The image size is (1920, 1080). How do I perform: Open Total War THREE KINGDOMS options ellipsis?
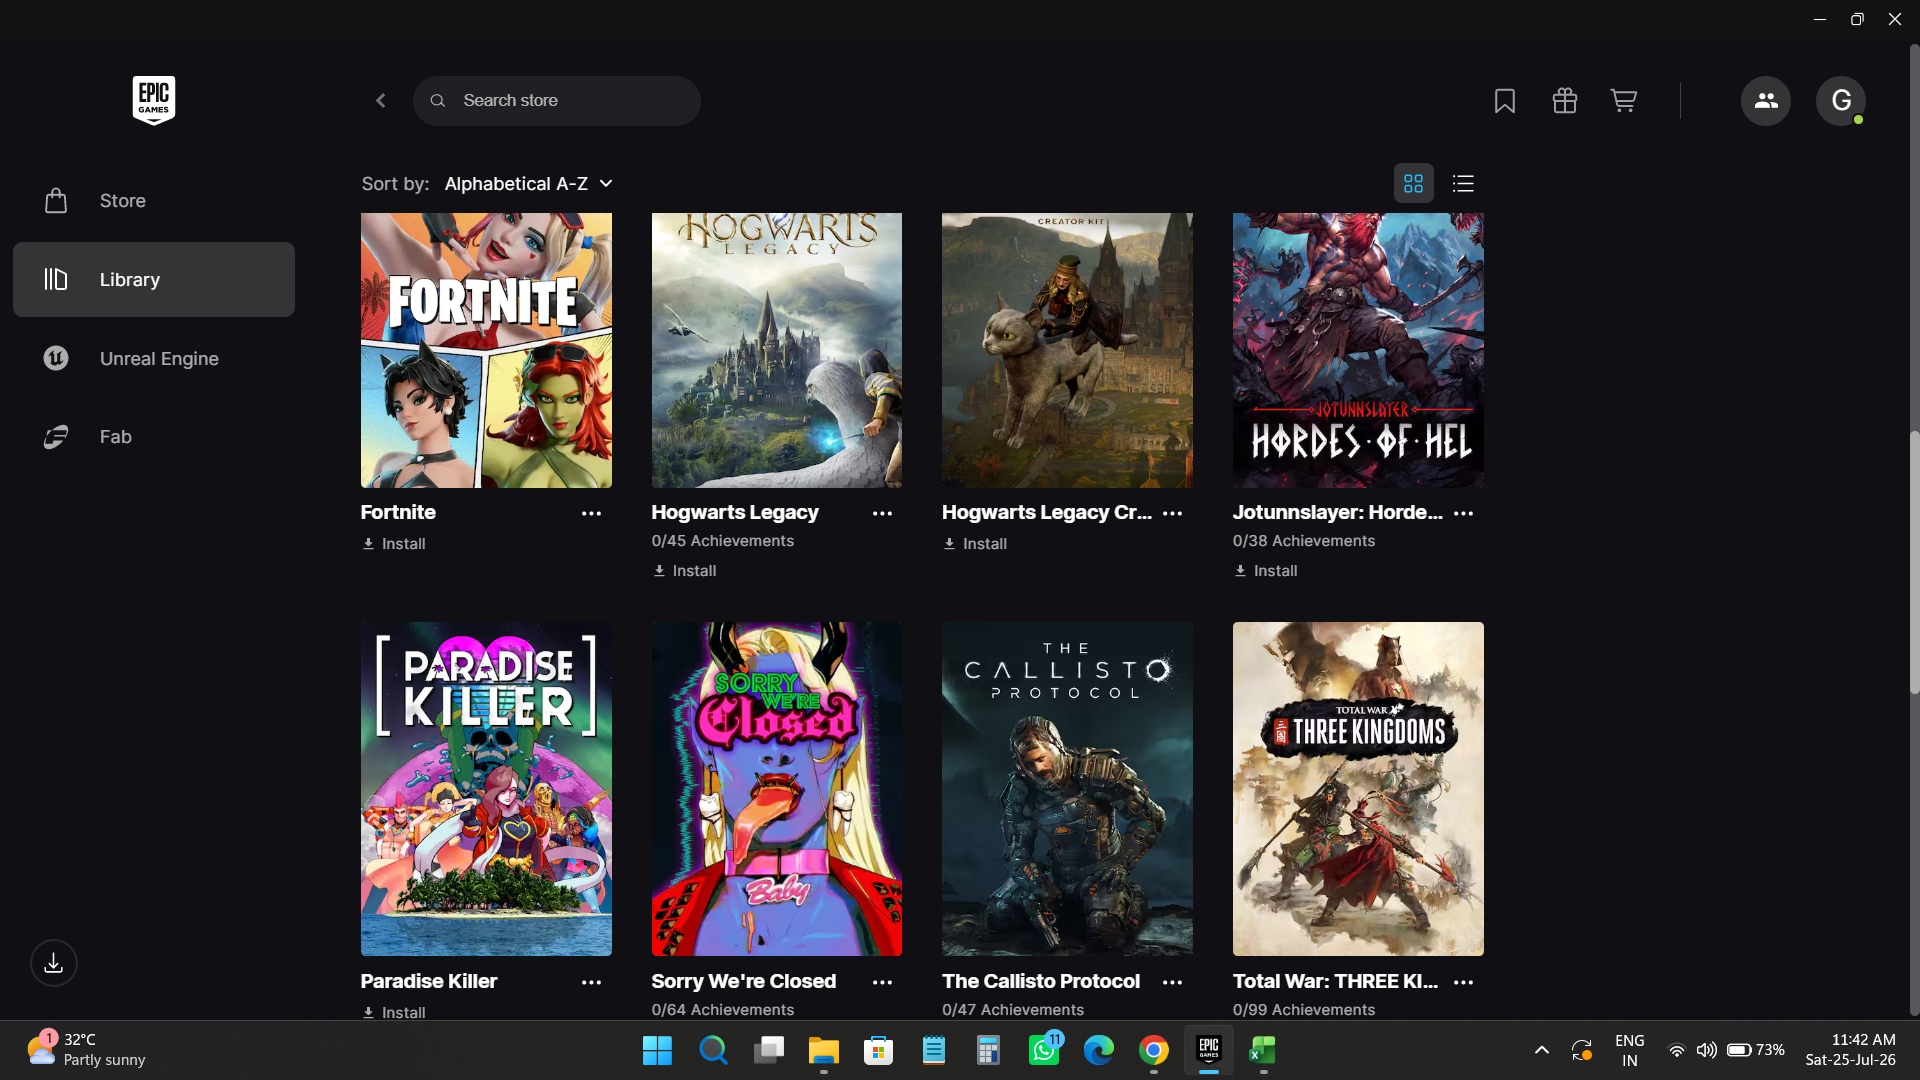point(1464,982)
